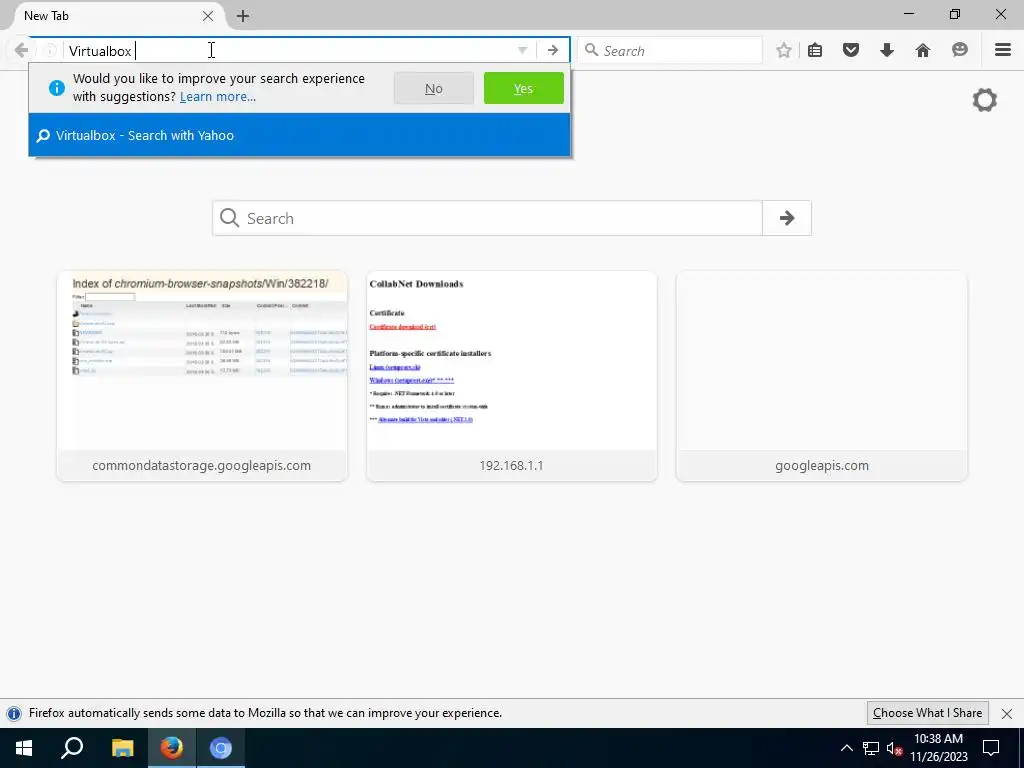1024x768 pixels.
Task: Open the taskbar clock showing 10:38 AM
Action: pos(938,748)
